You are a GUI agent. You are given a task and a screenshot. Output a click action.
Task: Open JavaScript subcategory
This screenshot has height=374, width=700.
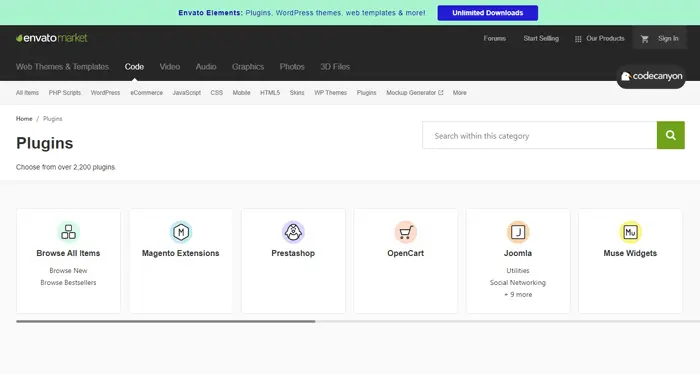pos(187,93)
